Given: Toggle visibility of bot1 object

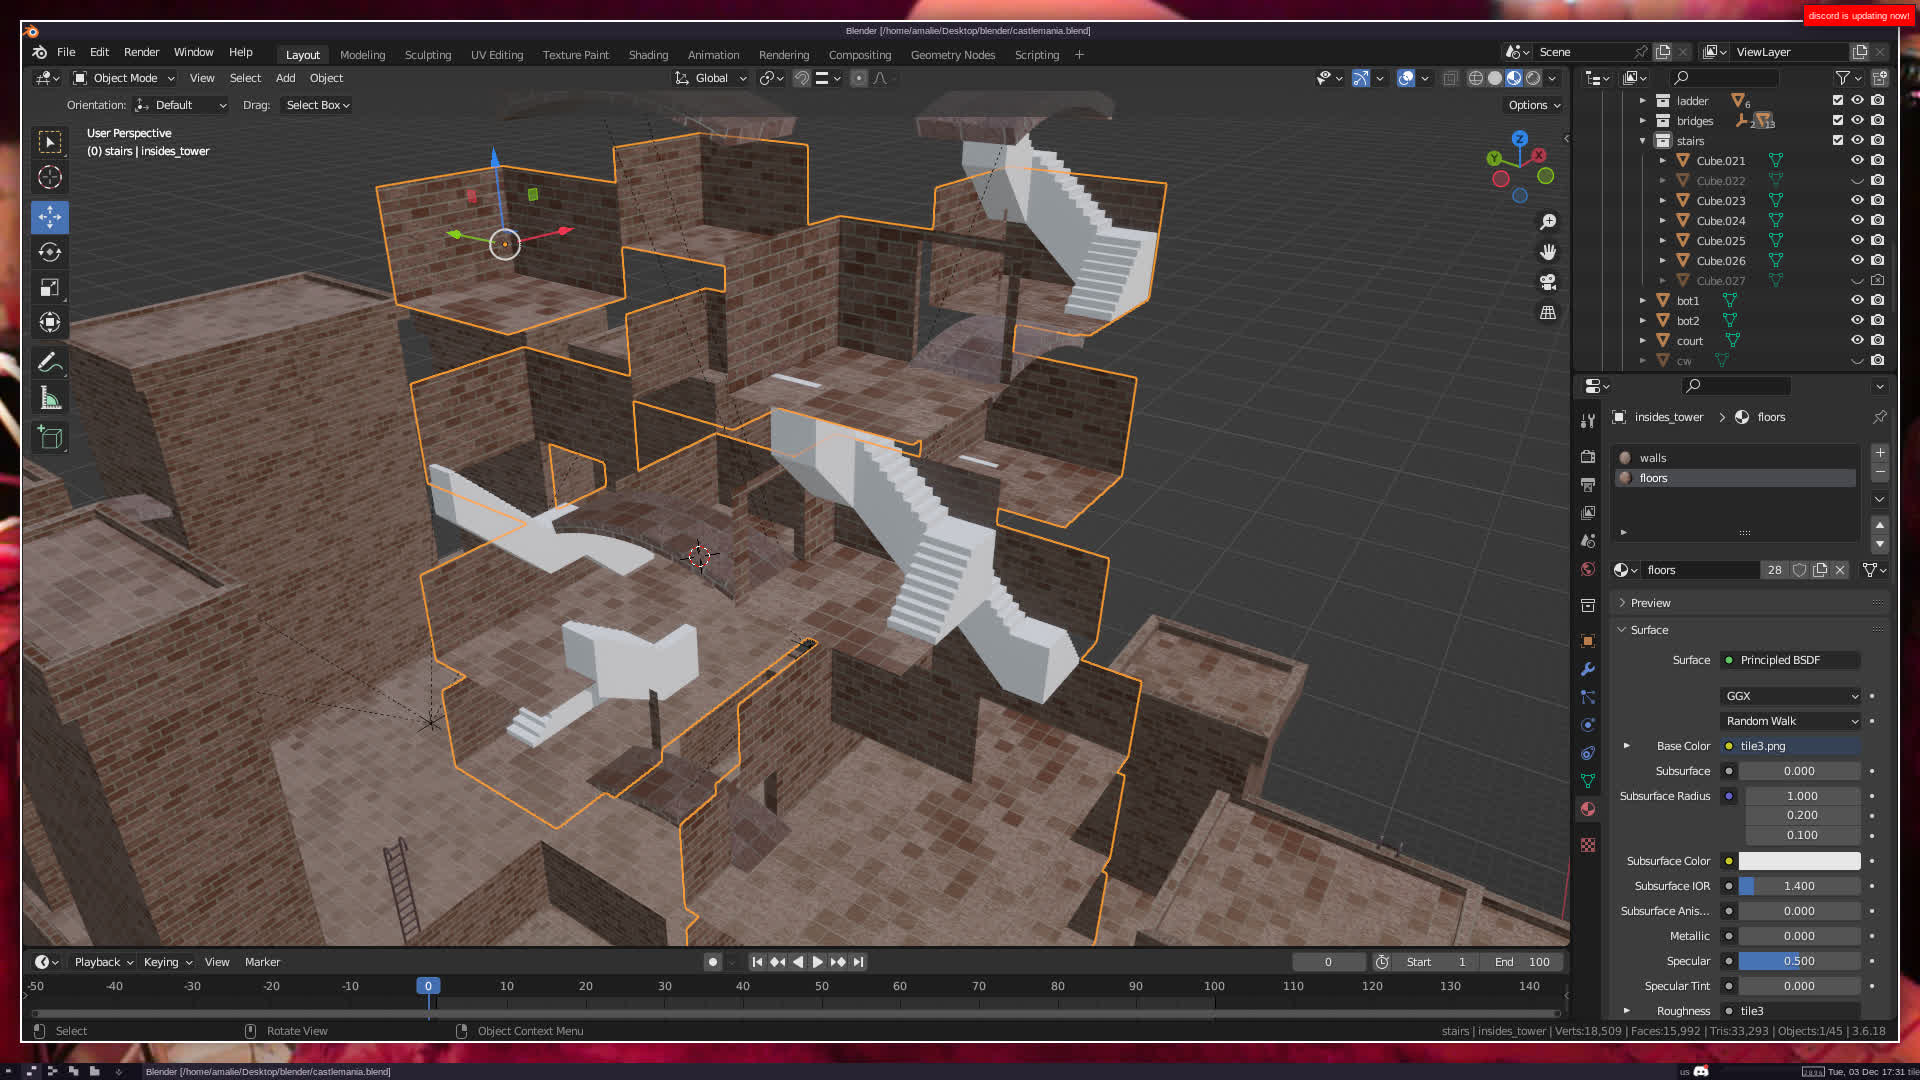Looking at the screenshot, I should pyautogui.click(x=1857, y=300).
